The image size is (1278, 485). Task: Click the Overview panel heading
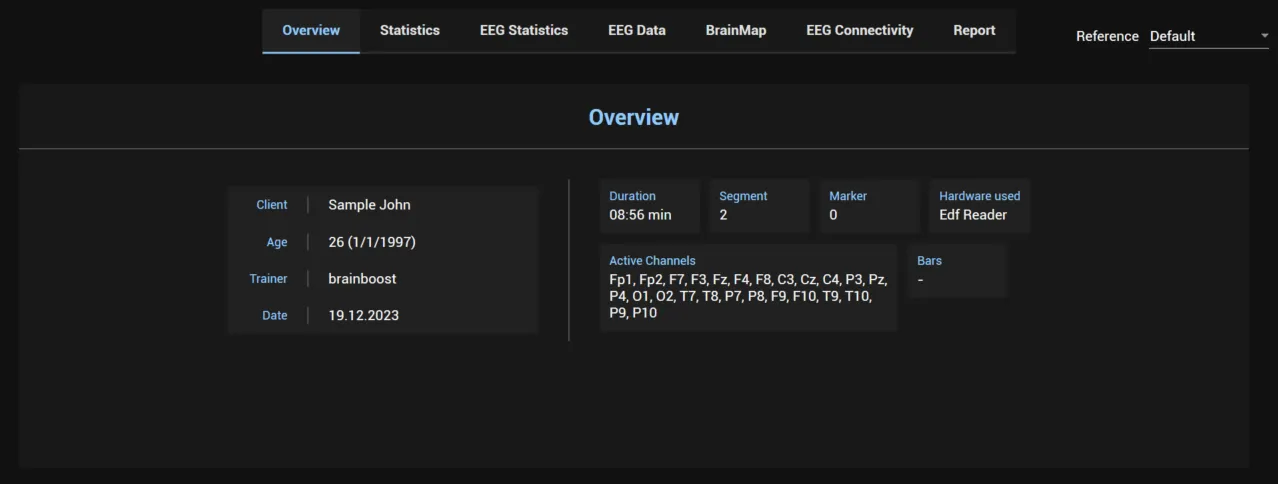634,117
